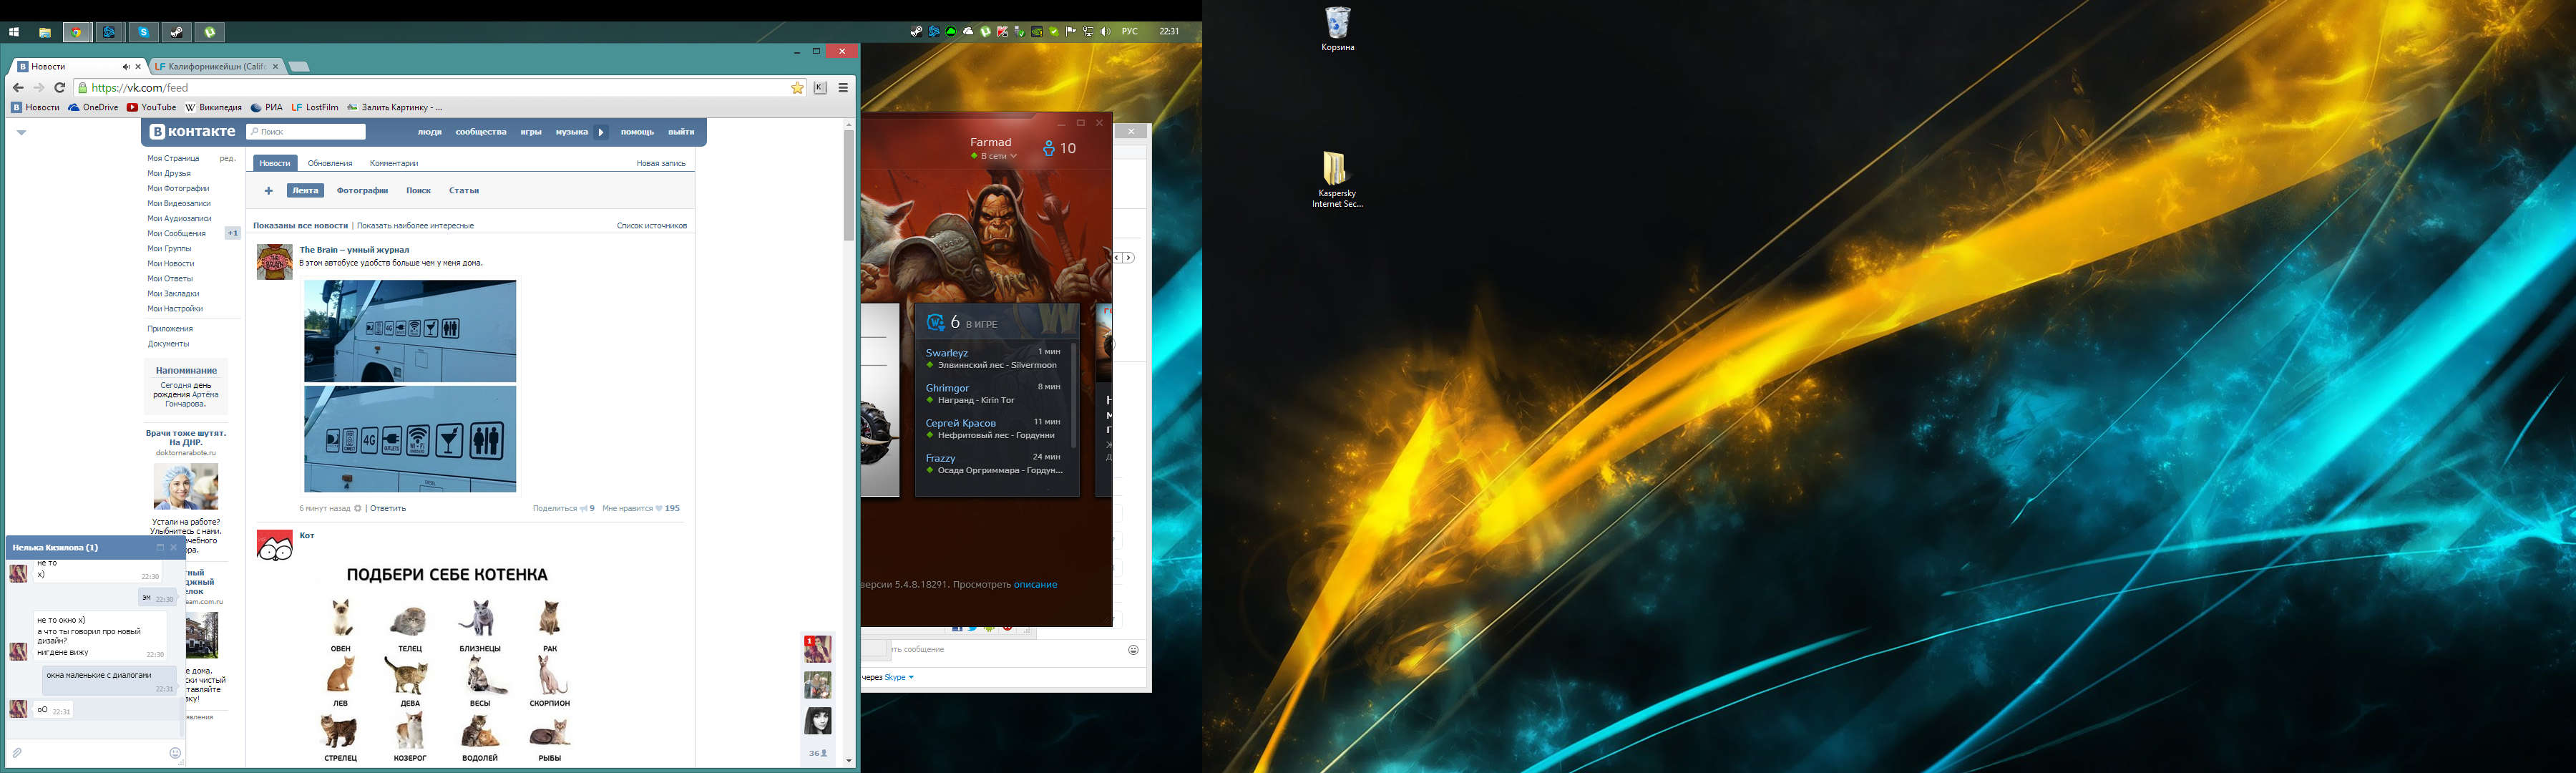
Task: Mute the Новости tab via the speaker icon
Action: point(126,67)
